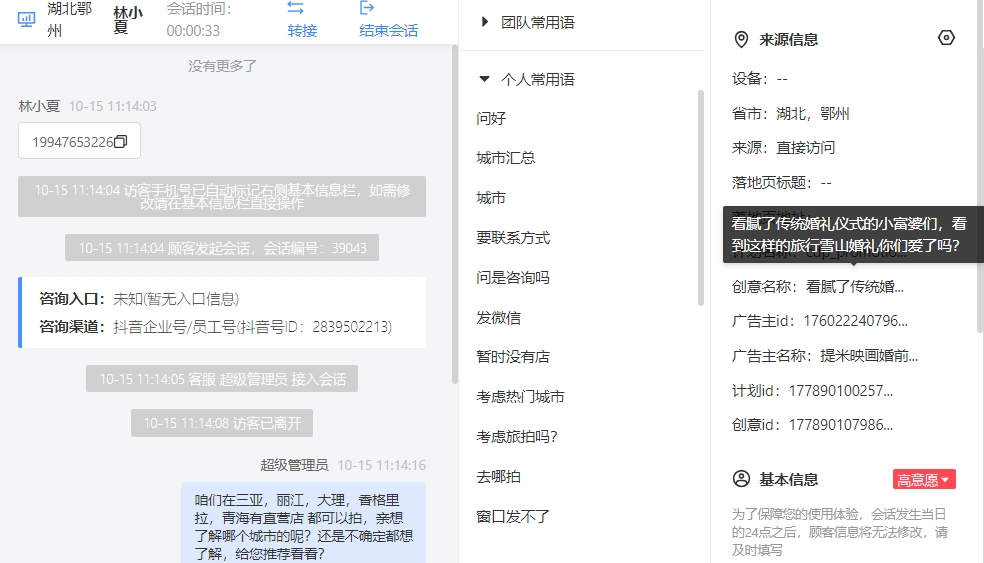Select the 城市汇总 quick phrase

tap(505, 158)
